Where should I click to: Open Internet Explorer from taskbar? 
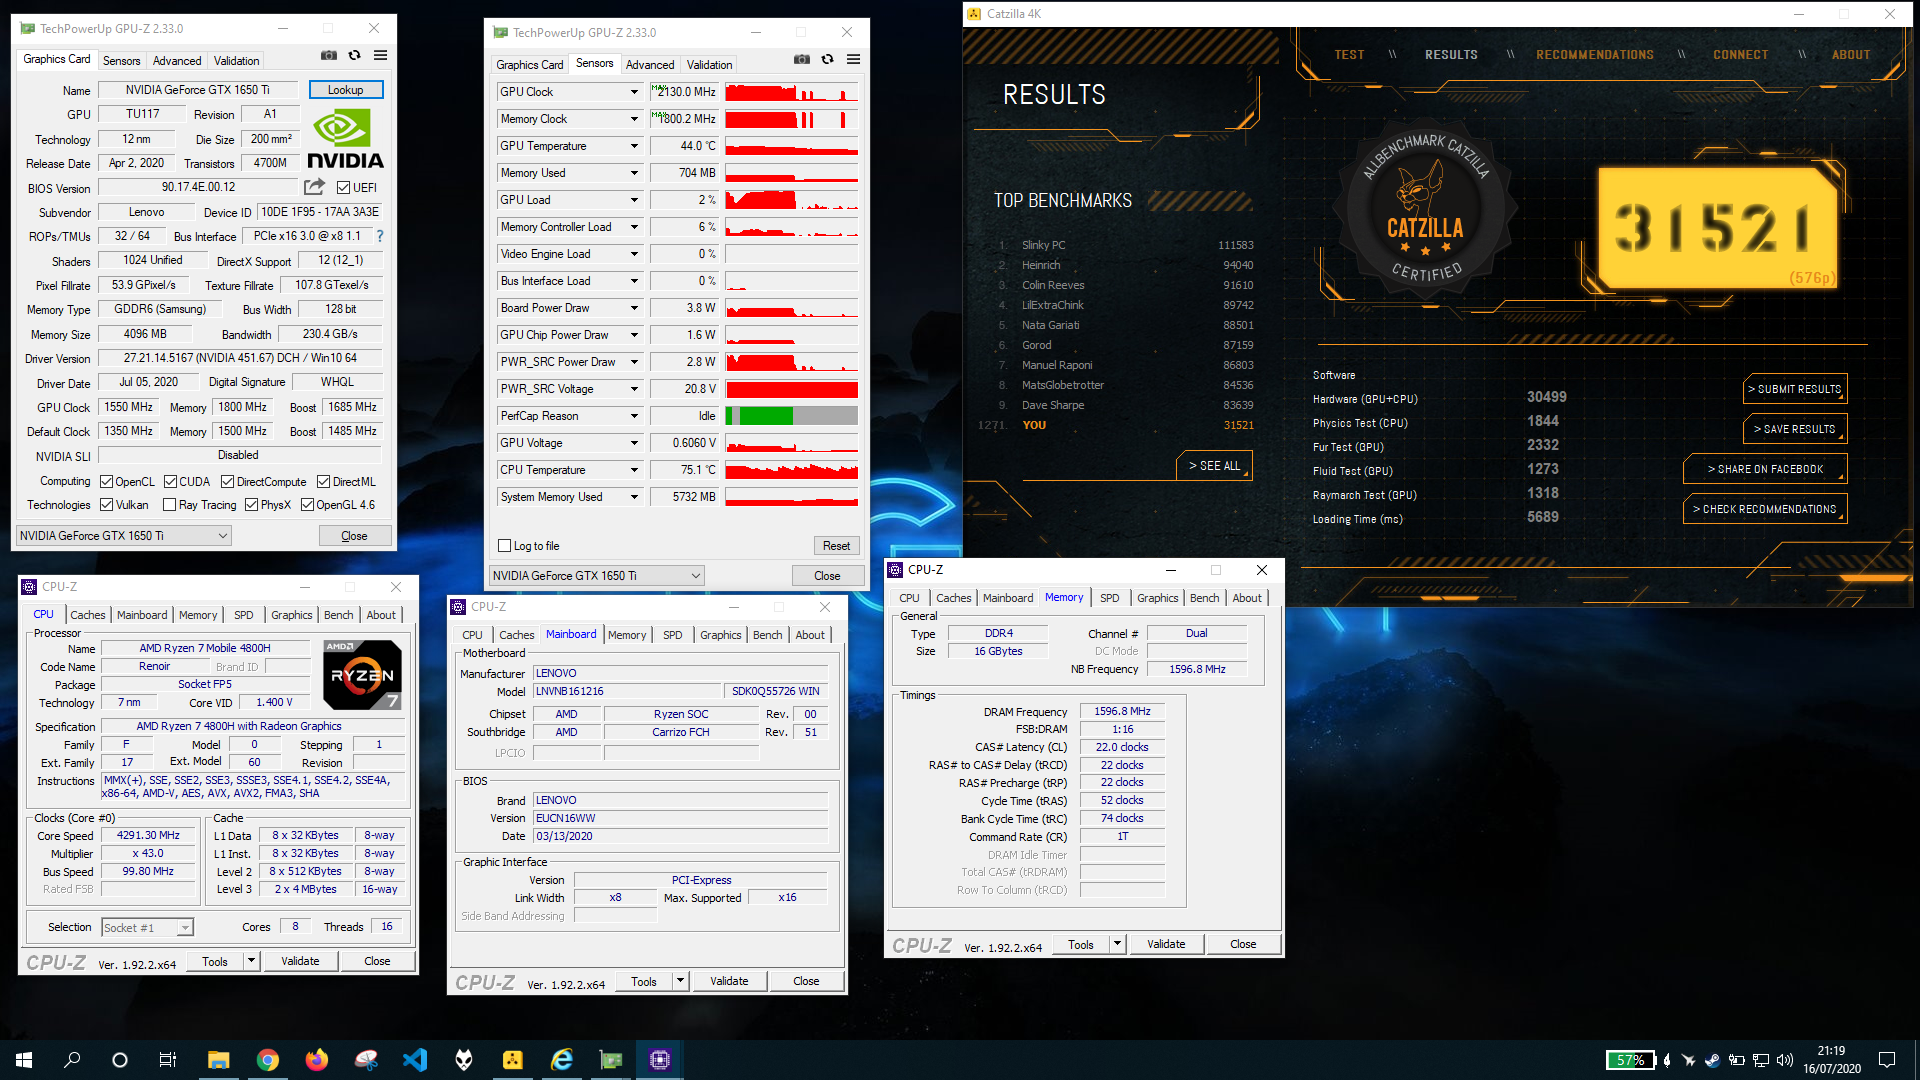click(562, 1060)
